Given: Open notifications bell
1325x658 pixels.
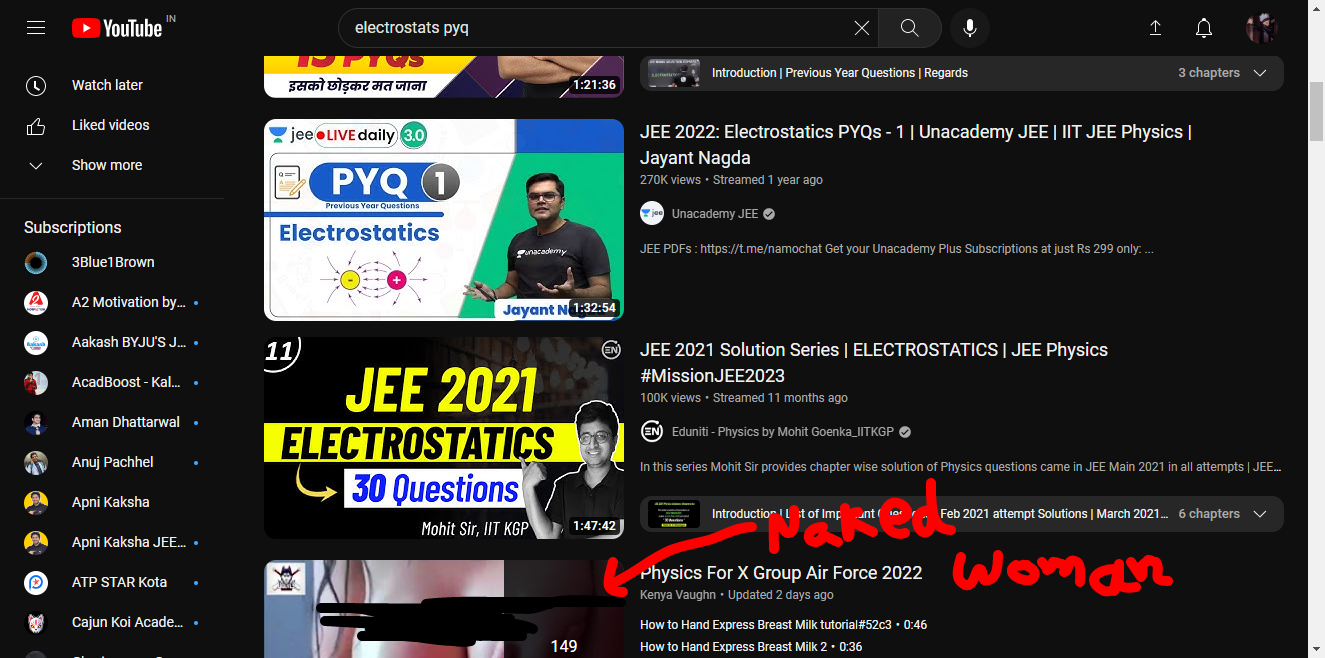Looking at the screenshot, I should [x=1204, y=28].
